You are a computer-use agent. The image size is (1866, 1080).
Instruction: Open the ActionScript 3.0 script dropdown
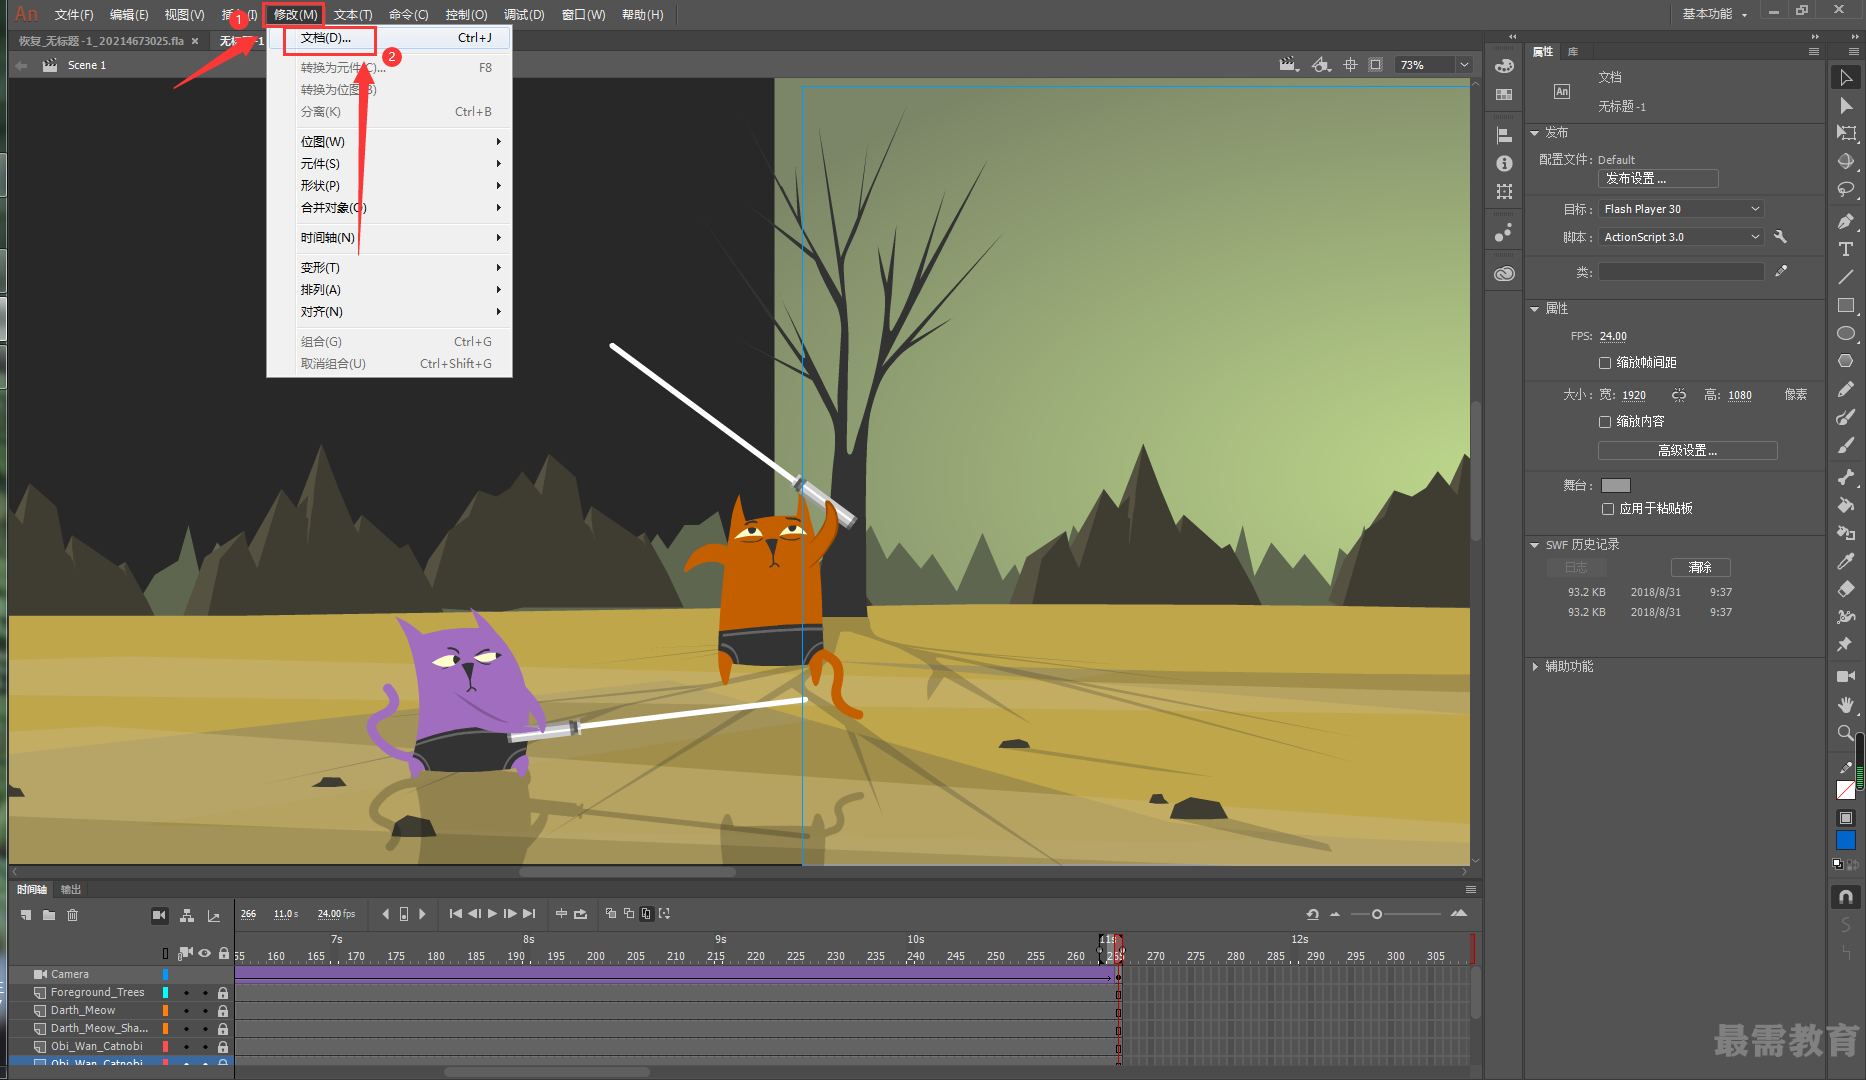[1681, 237]
